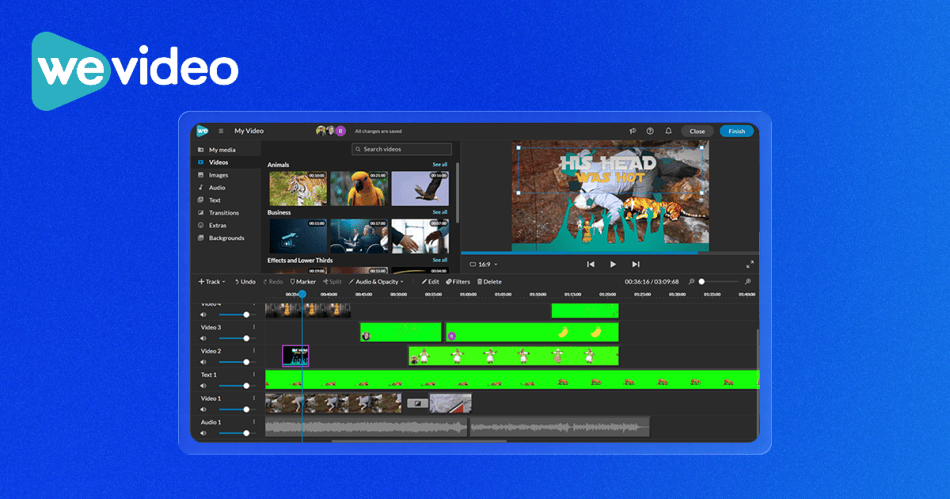This screenshot has height=499, width=950.
Task: Expand the preview to fullscreen
Action: tap(750, 265)
